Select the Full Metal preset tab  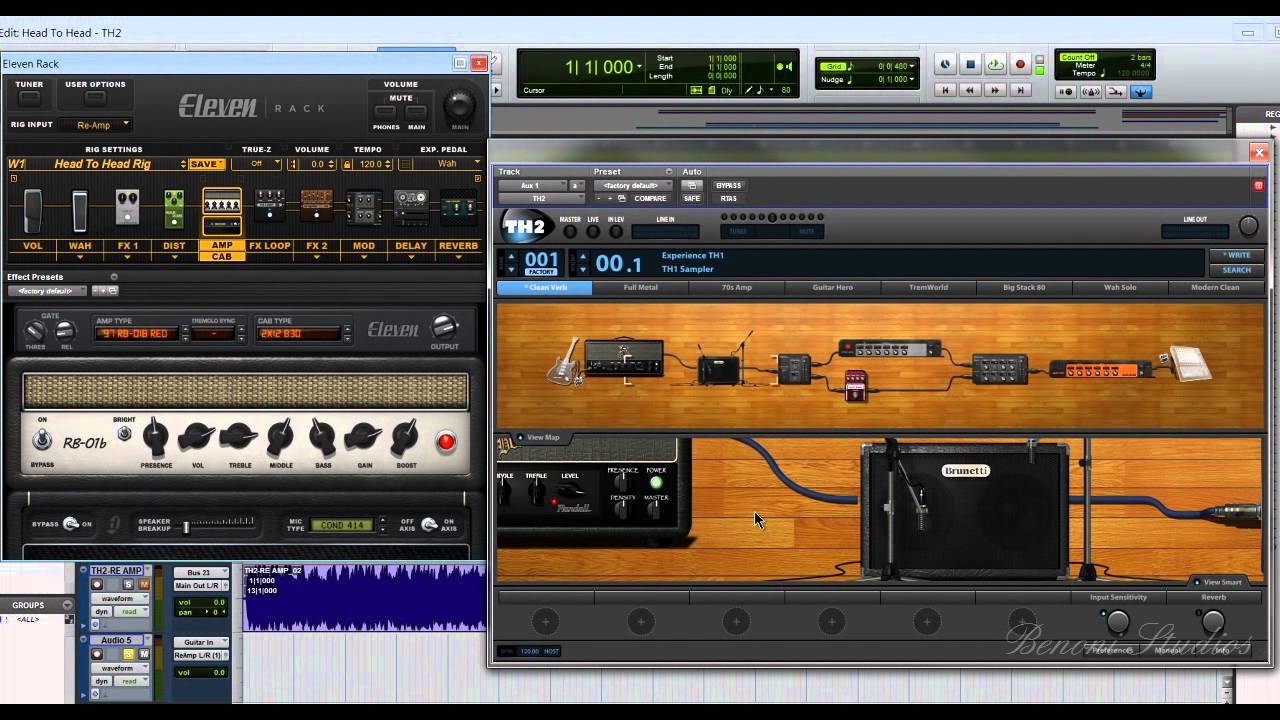tap(640, 288)
